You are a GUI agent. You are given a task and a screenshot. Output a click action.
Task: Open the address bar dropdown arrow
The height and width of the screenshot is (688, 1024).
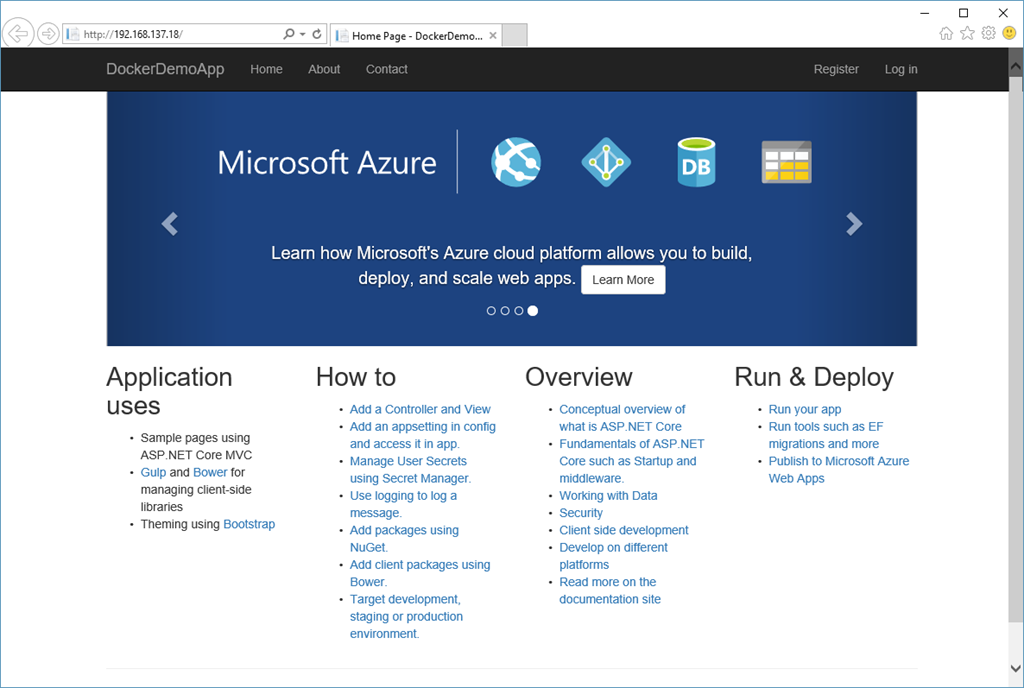302,34
